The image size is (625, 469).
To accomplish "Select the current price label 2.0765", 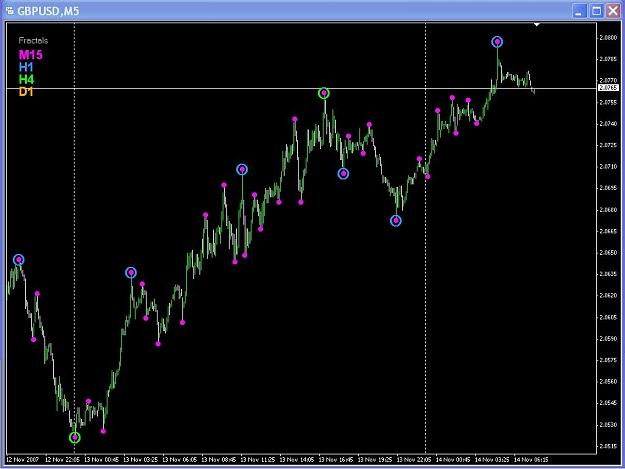I will 608,88.
